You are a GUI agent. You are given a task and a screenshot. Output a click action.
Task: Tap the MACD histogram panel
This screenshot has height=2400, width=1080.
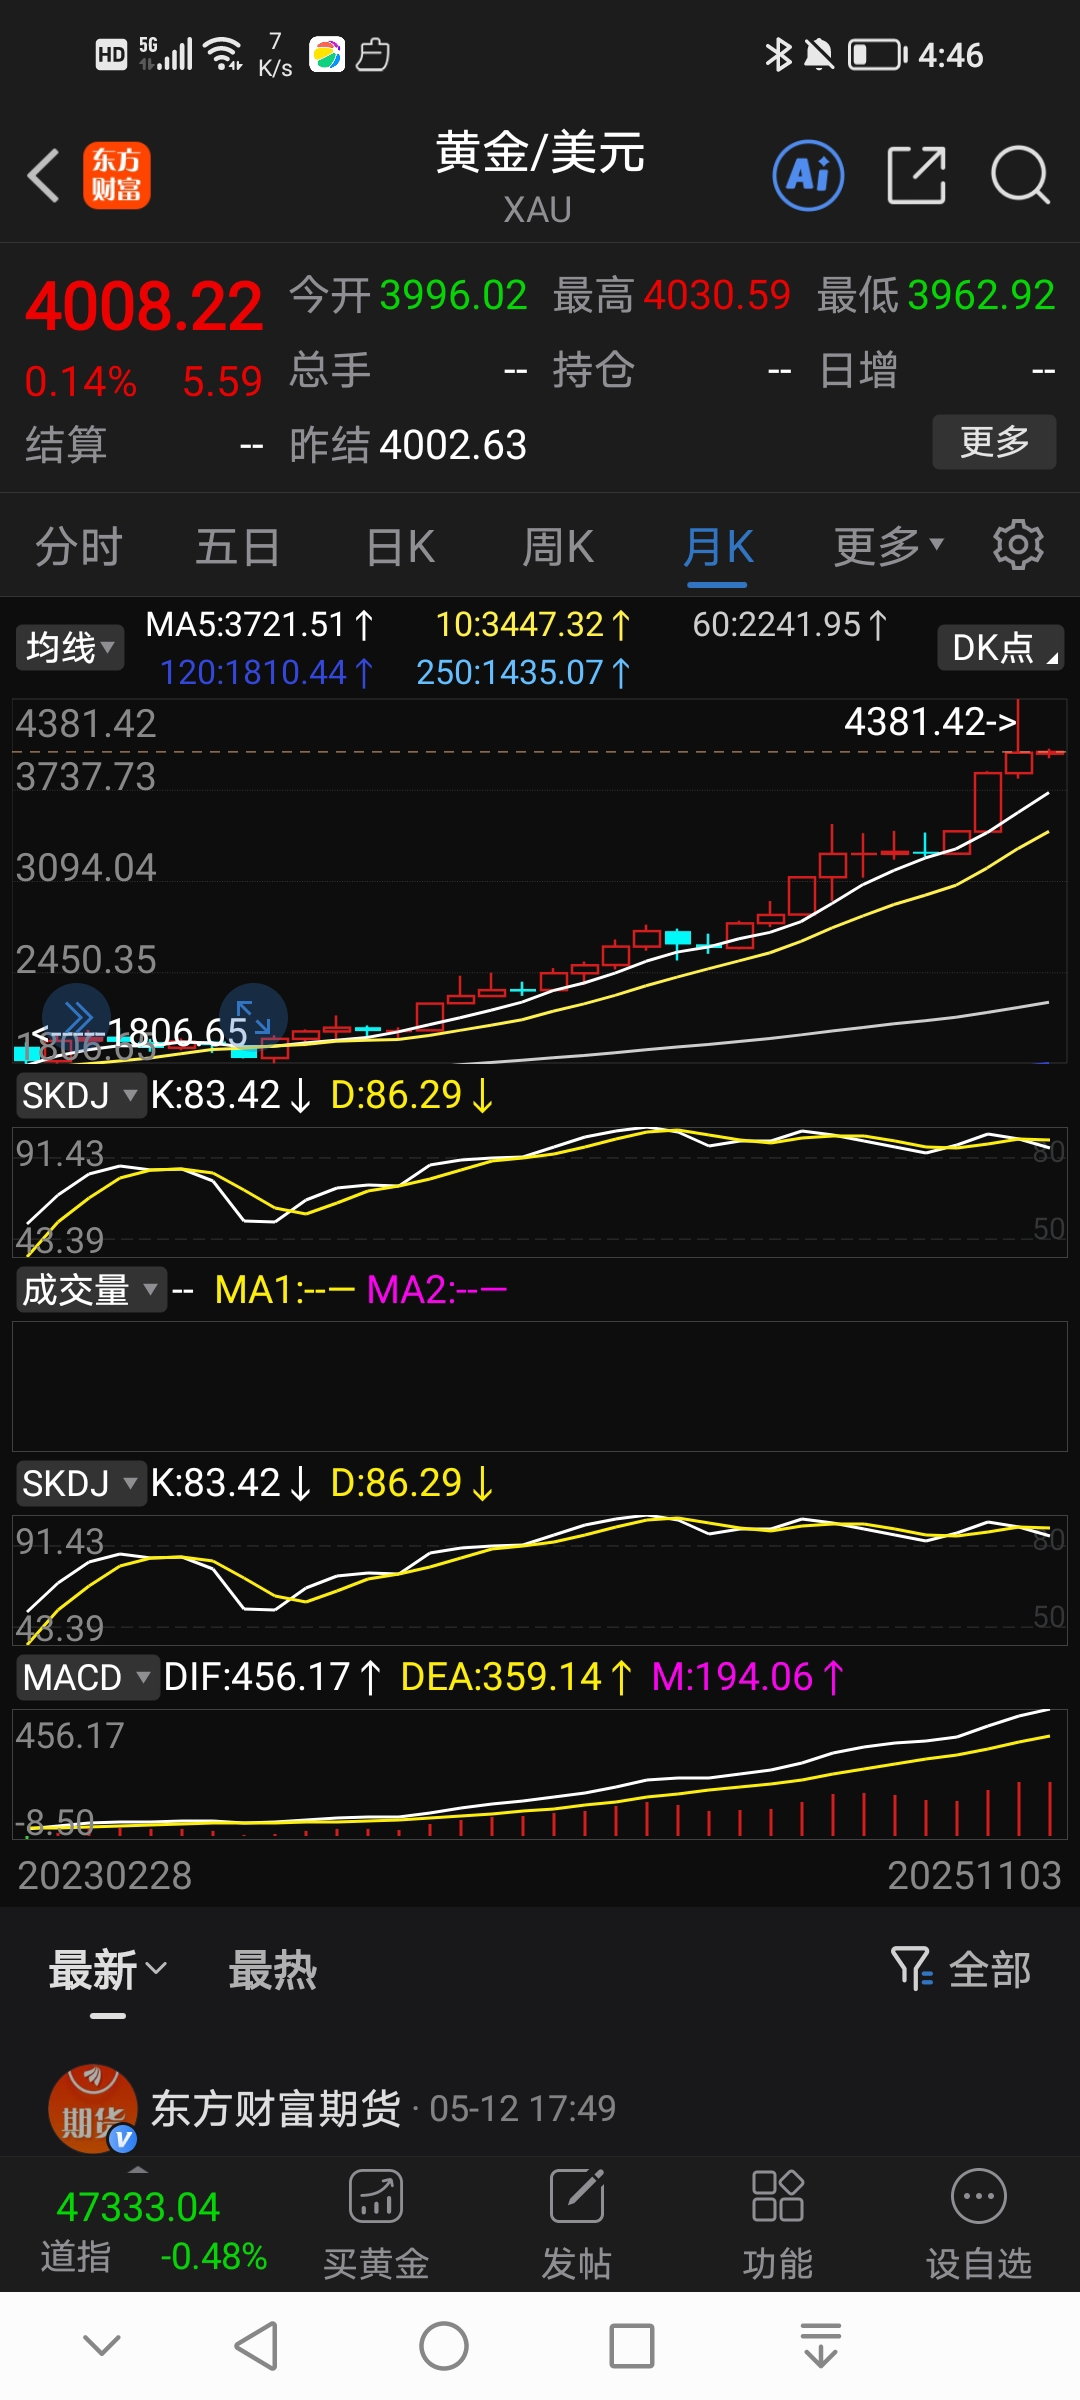(540, 1774)
